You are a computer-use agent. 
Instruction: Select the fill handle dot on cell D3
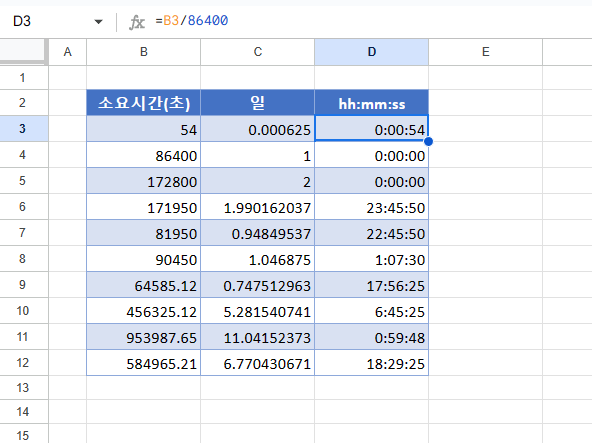tap(428, 141)
